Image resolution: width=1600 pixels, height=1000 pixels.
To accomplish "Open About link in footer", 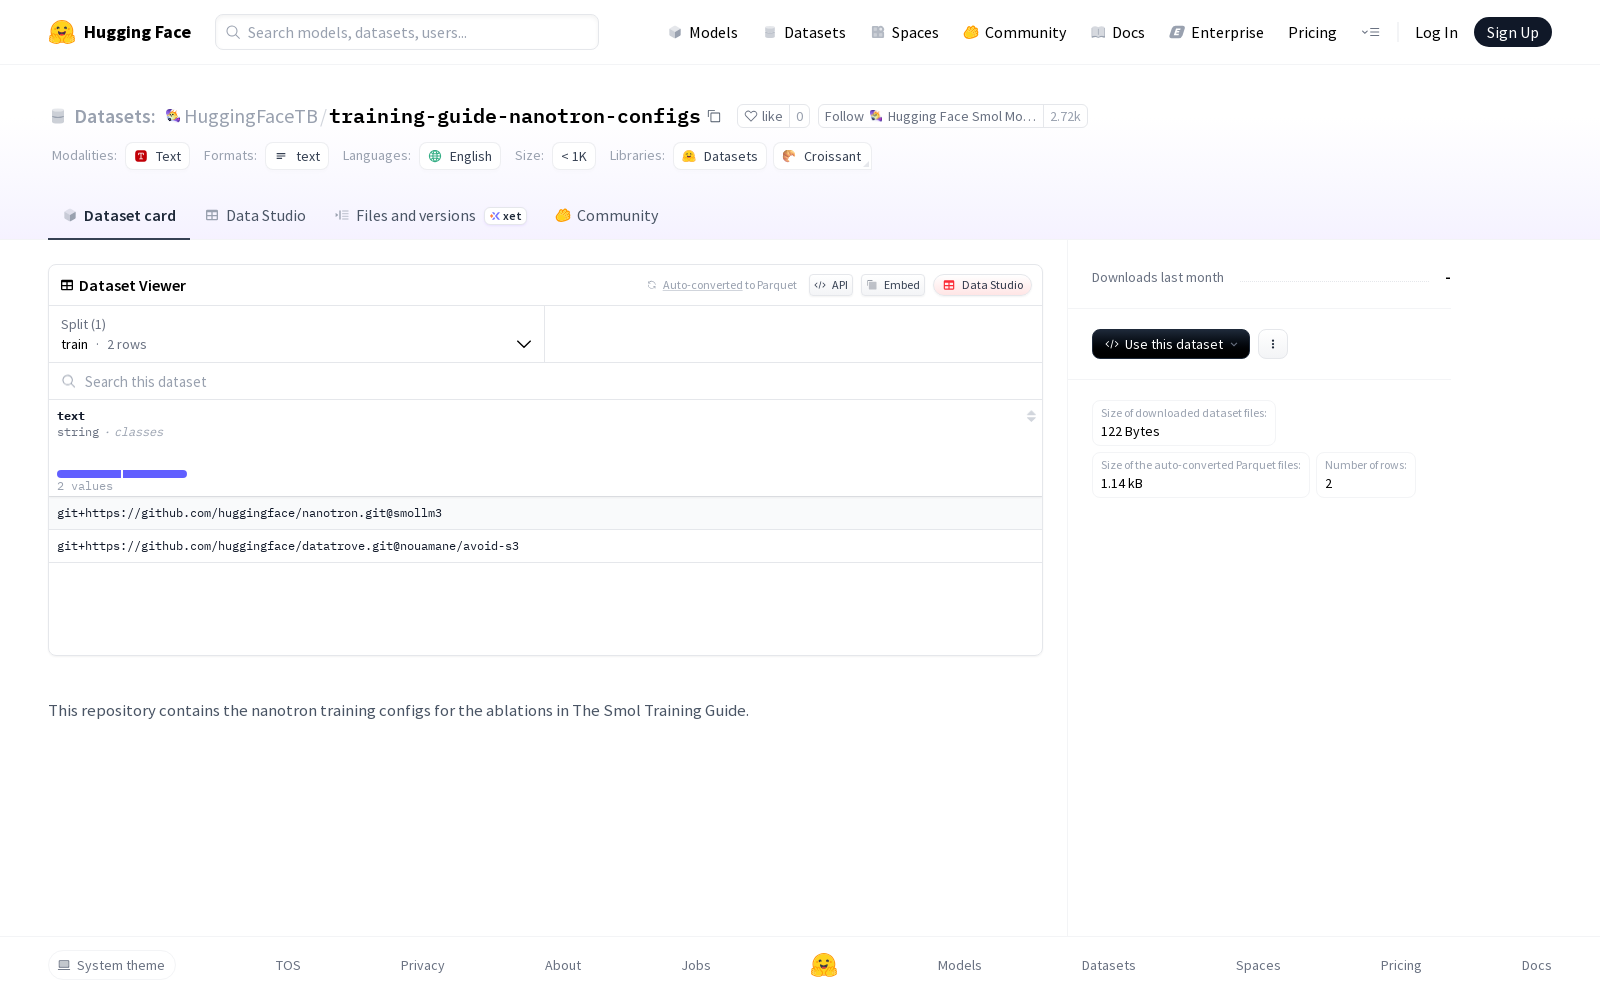I will point(563,965).
